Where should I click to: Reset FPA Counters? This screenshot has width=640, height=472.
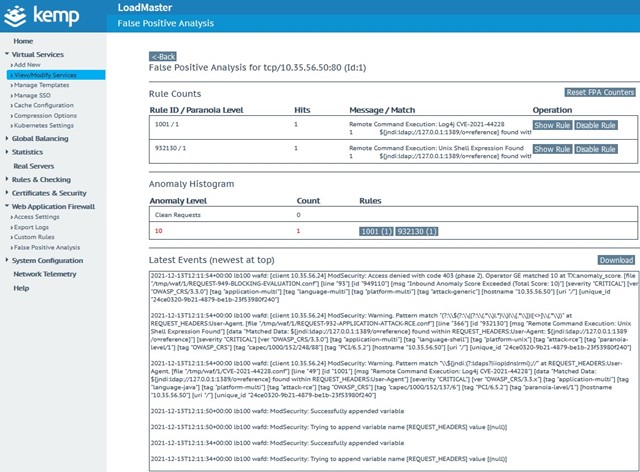coord(600,92)
